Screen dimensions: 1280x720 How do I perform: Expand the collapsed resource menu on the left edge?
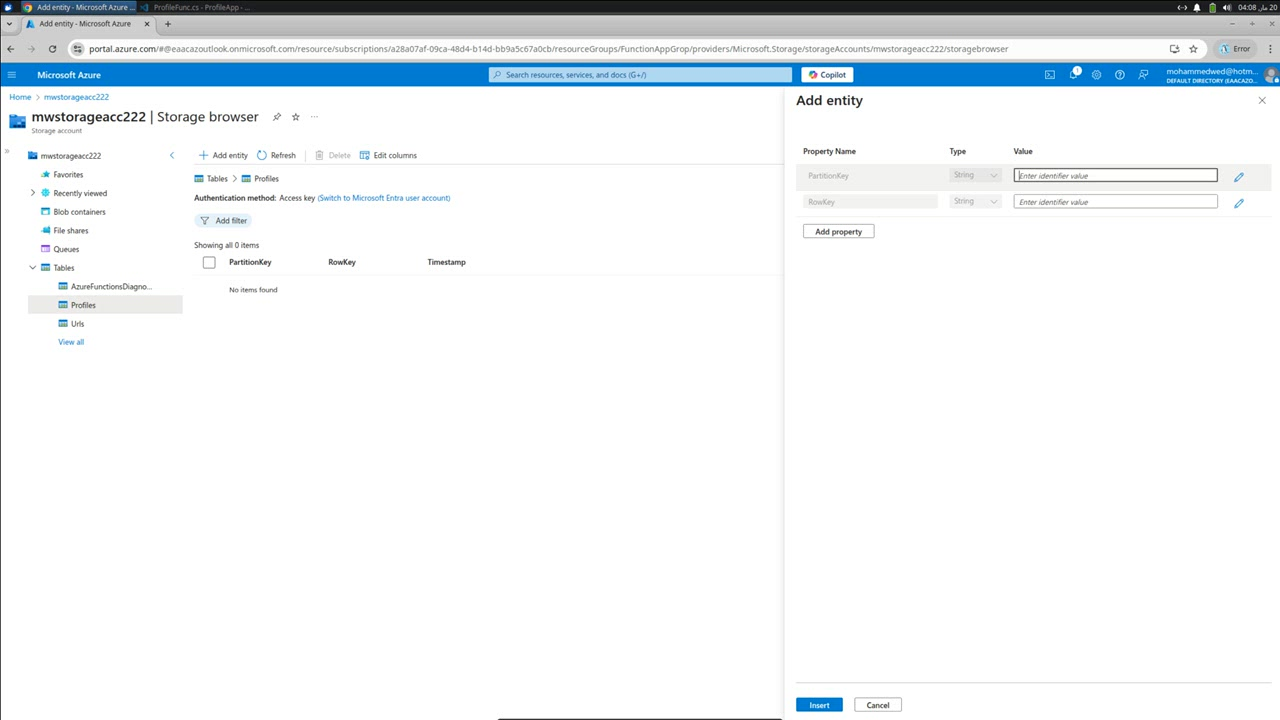(7, 152)
